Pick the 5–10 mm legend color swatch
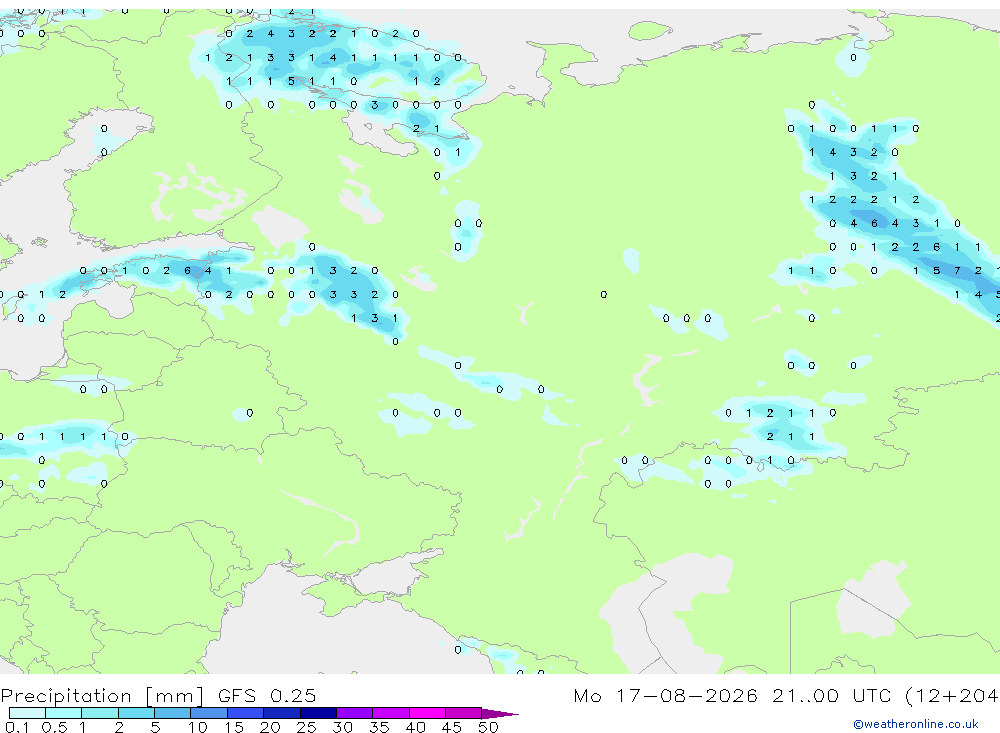This screenshot has height=733, width=1000. [173, 713]
